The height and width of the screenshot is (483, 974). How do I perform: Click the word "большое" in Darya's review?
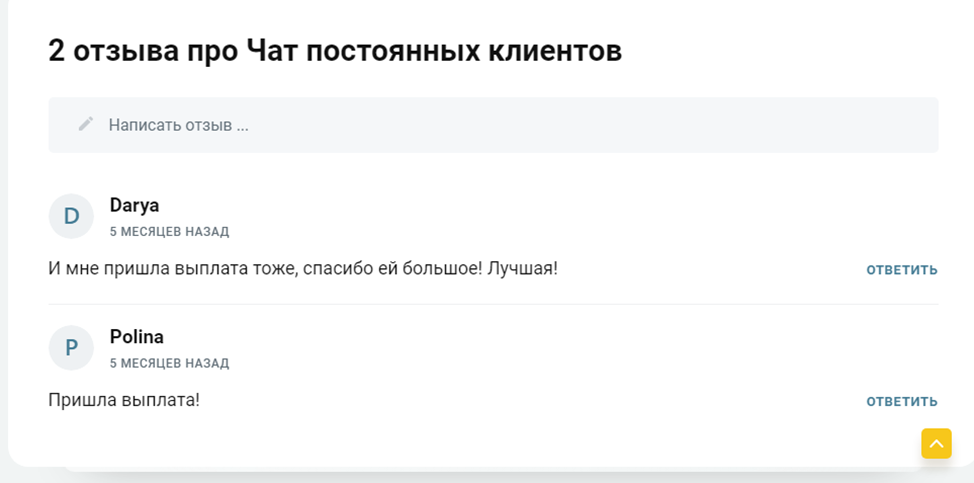pyautogui.click(x=446, y=269)
